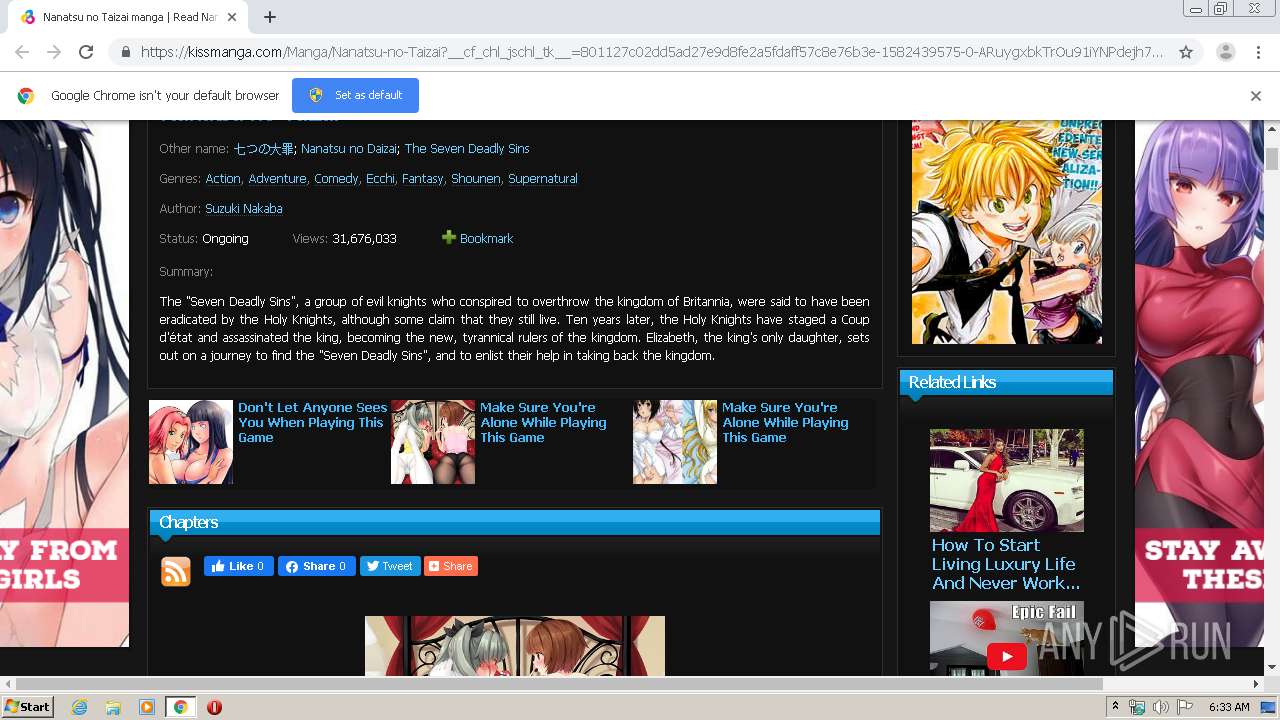The width and height of the screenshot is (1280, 720).
Task: Close the Nanatsu no Taizai tab
Action: (232, 17)
